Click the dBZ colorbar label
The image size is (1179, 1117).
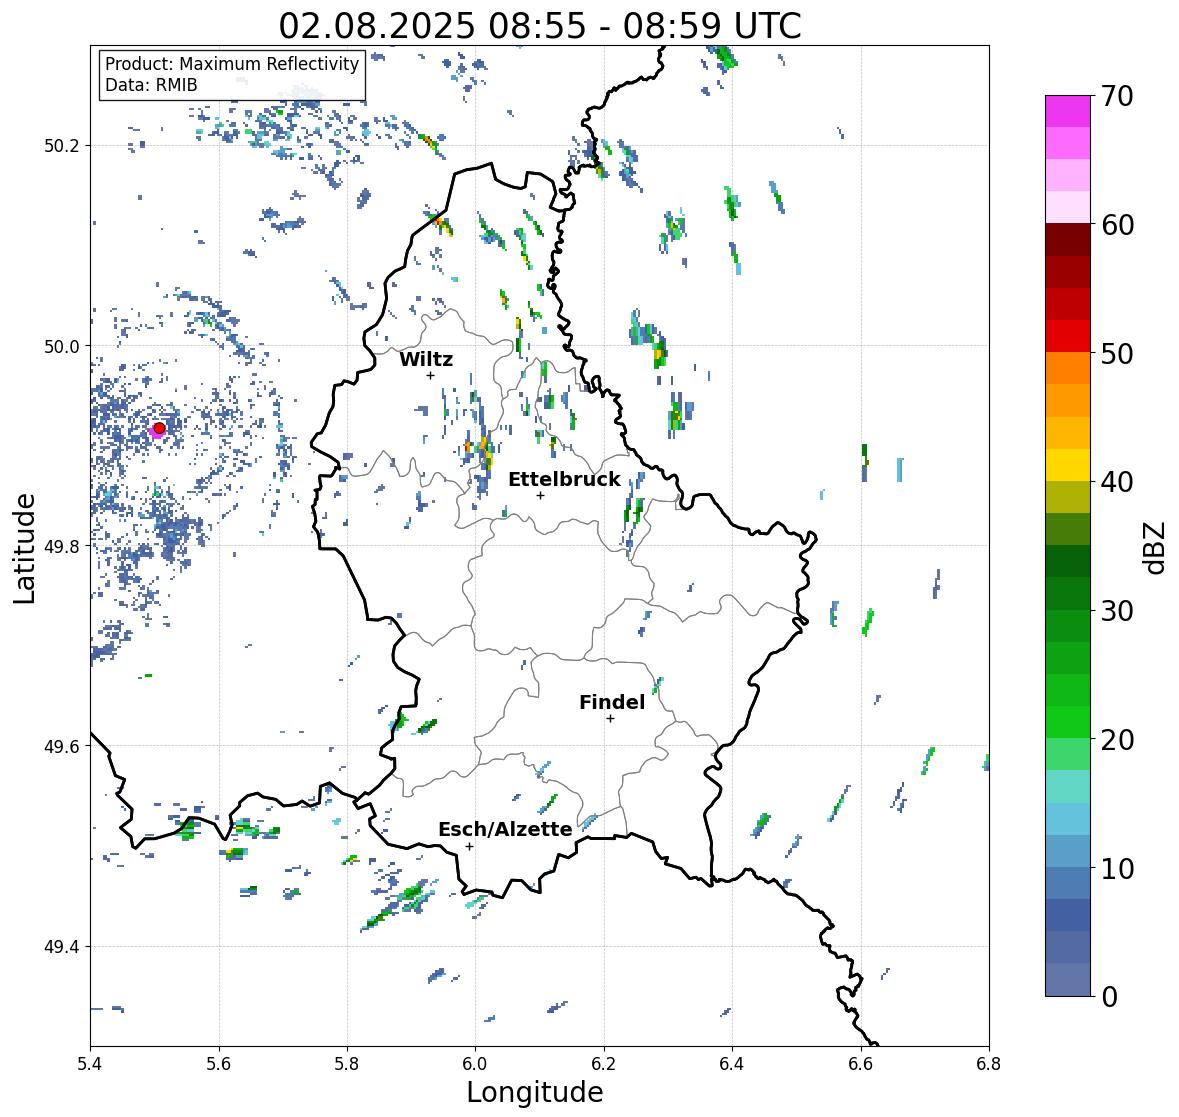[x=1156, y=548]
